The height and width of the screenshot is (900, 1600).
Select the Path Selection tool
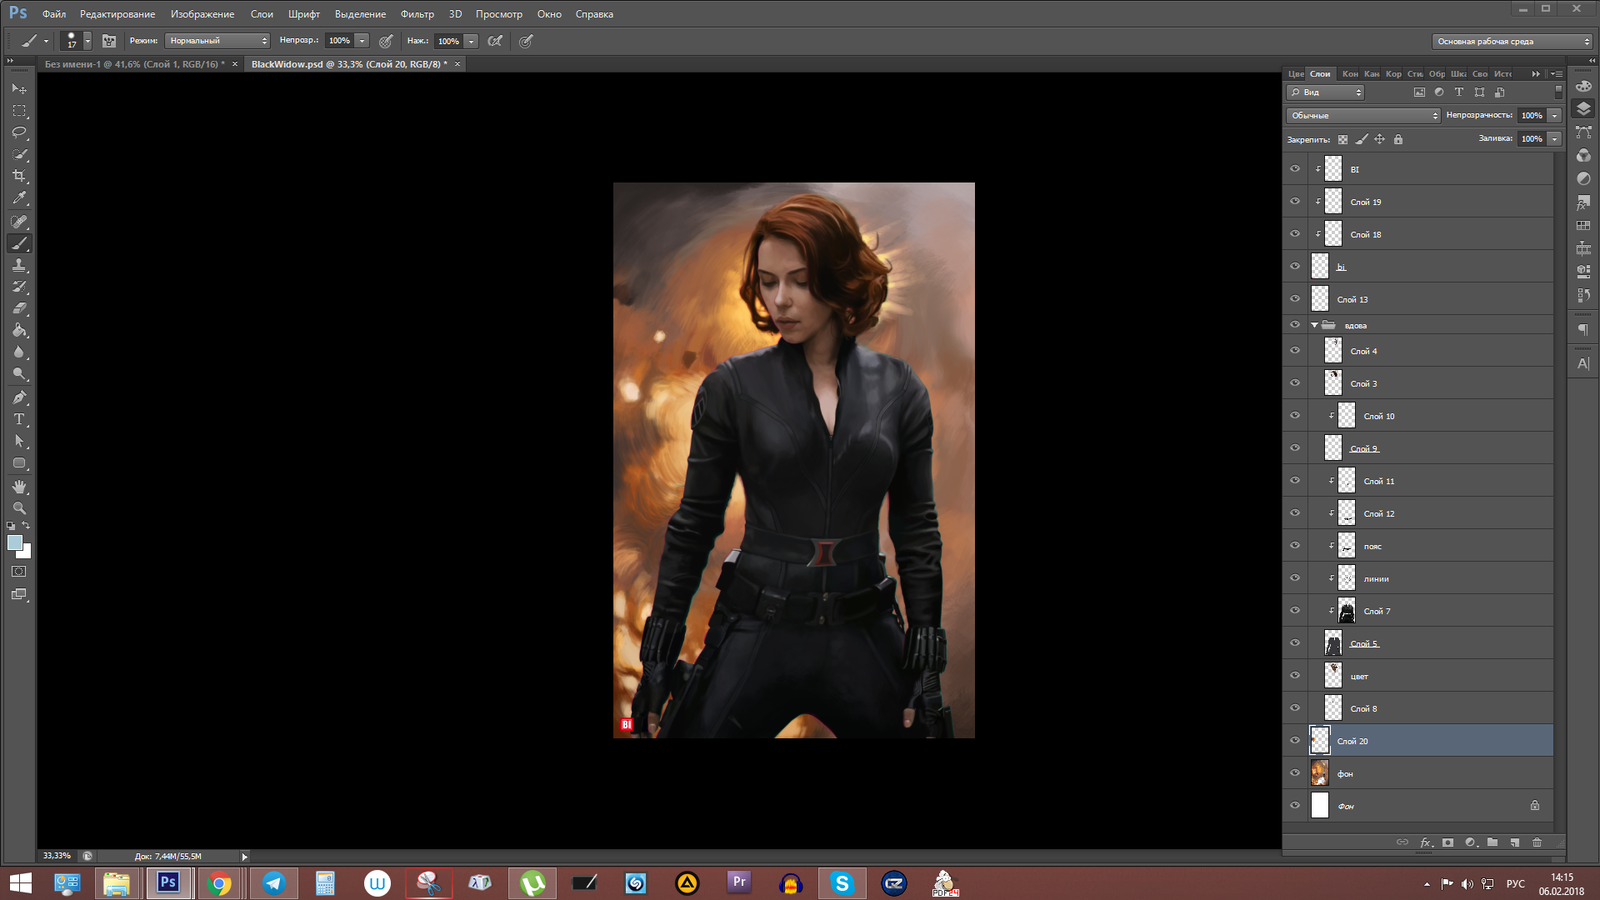click(x=19, y=441)
